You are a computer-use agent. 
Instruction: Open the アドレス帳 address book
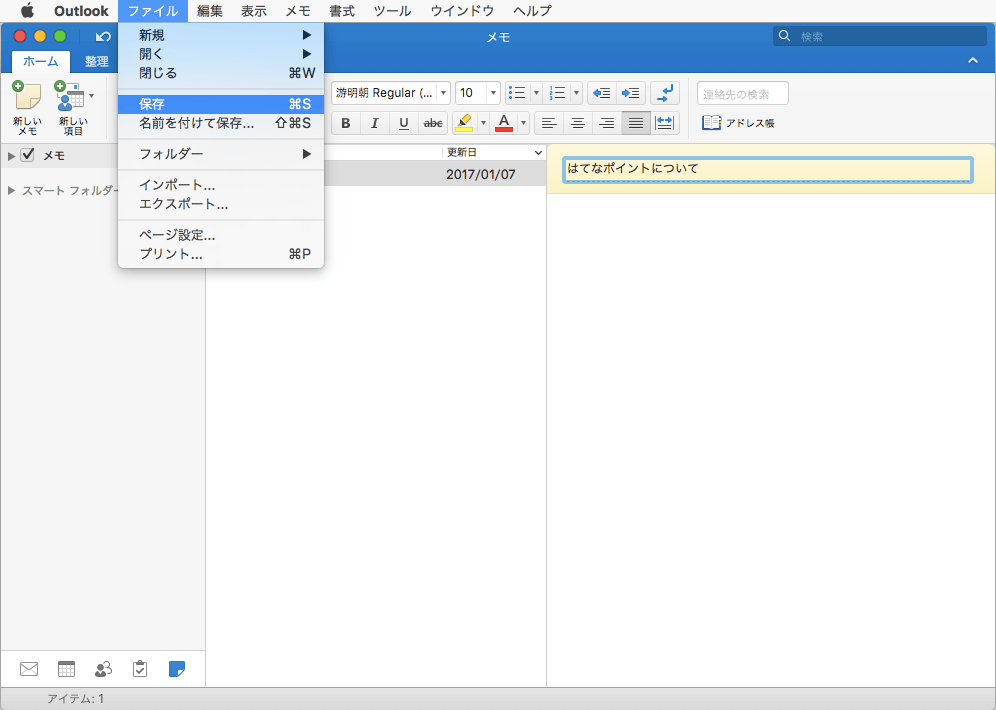click(x=738, y=123)
